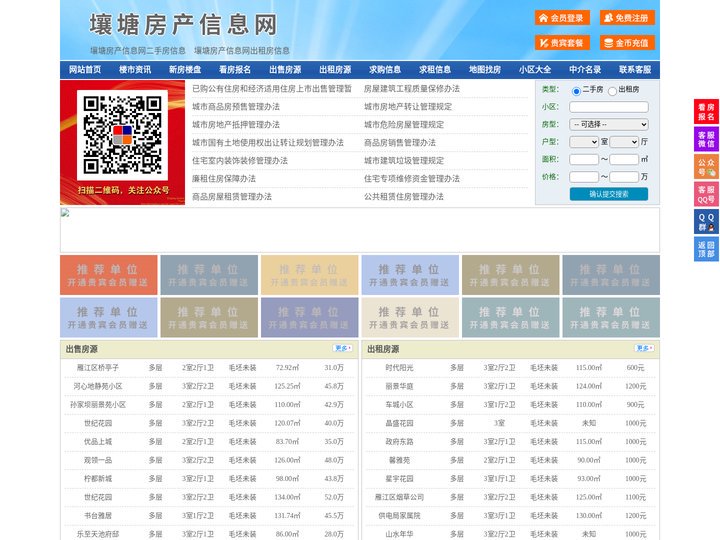
Task: Click the 金币充值 coin recharge button
Action: [627, 43]
